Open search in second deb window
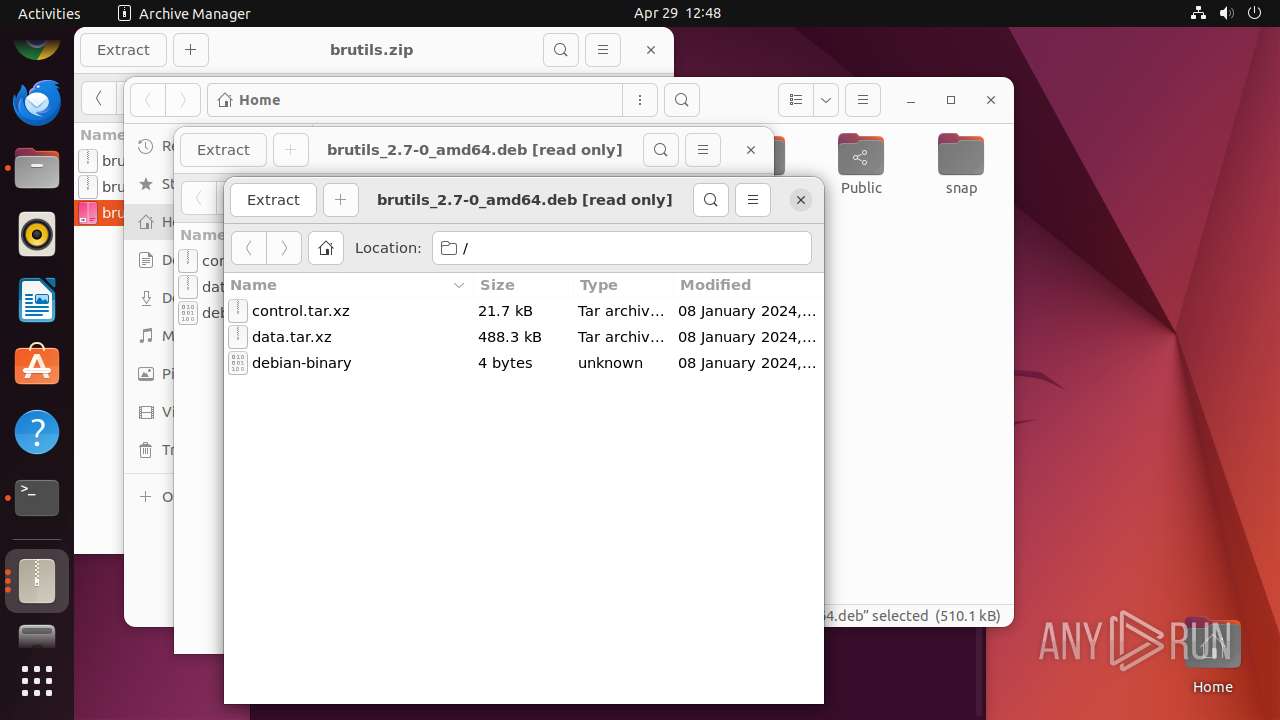1280x720 pixels. [x=660, y=150]
